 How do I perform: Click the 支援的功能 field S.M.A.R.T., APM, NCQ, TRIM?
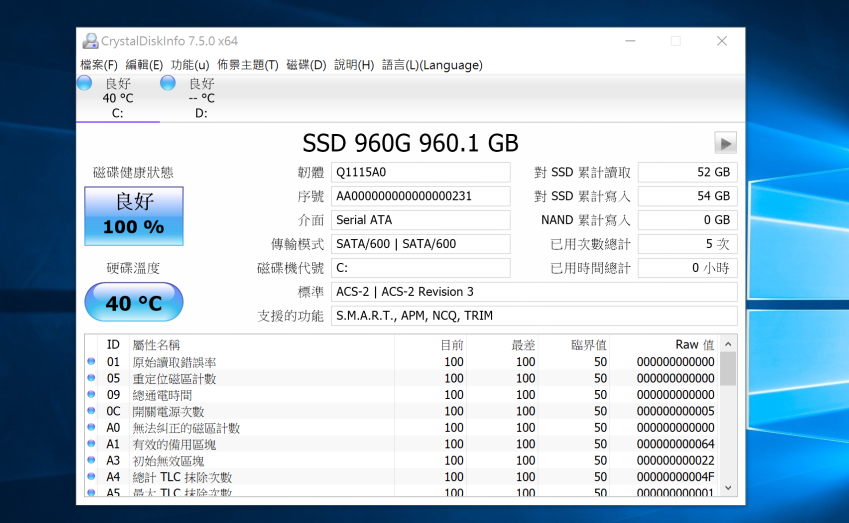534,316
